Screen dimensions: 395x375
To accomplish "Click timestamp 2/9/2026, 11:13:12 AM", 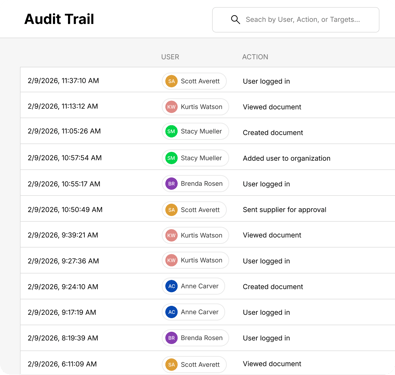I will 63,106.
